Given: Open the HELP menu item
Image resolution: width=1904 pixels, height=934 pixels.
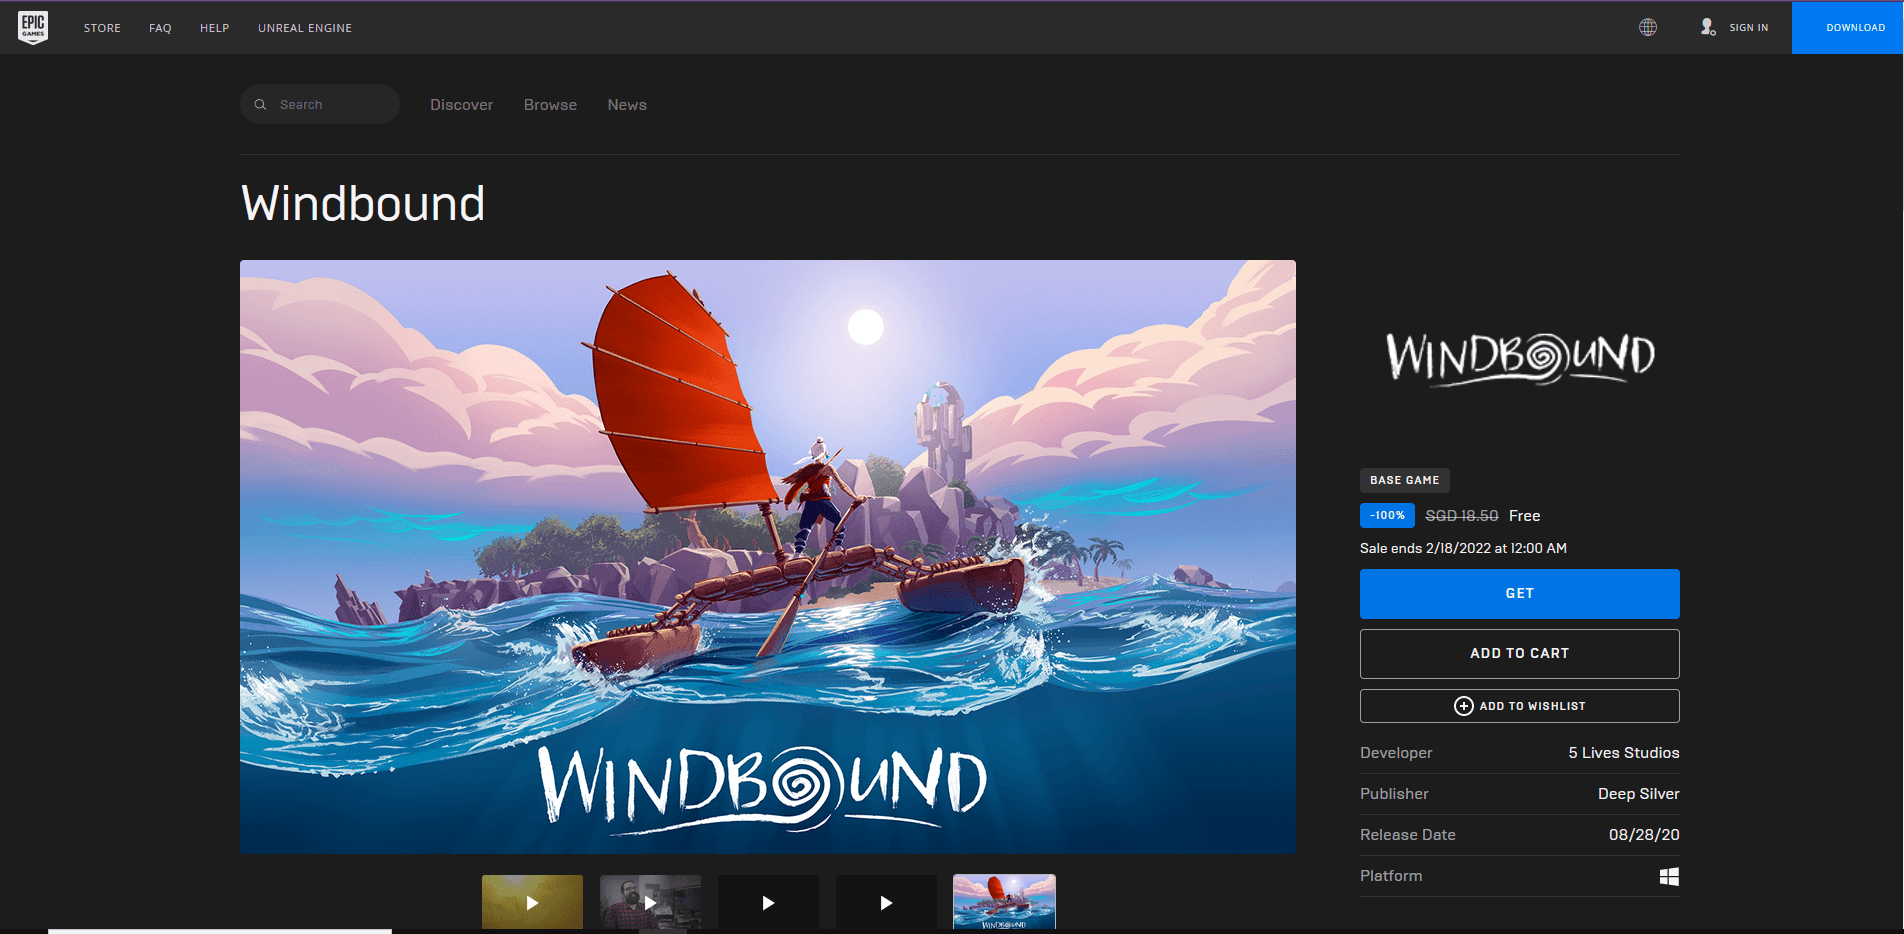Looking at the screenshot, I should click(x=214, y=28).
